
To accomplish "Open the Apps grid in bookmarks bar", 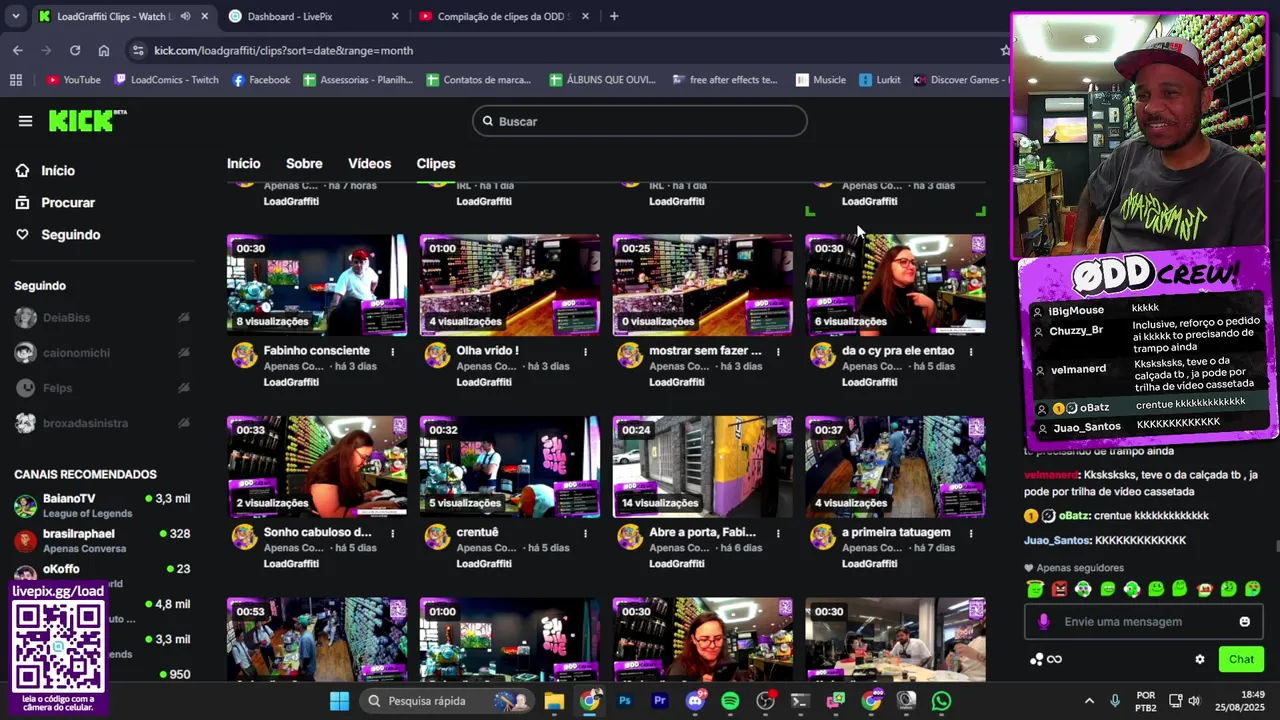I will (15, 80).
